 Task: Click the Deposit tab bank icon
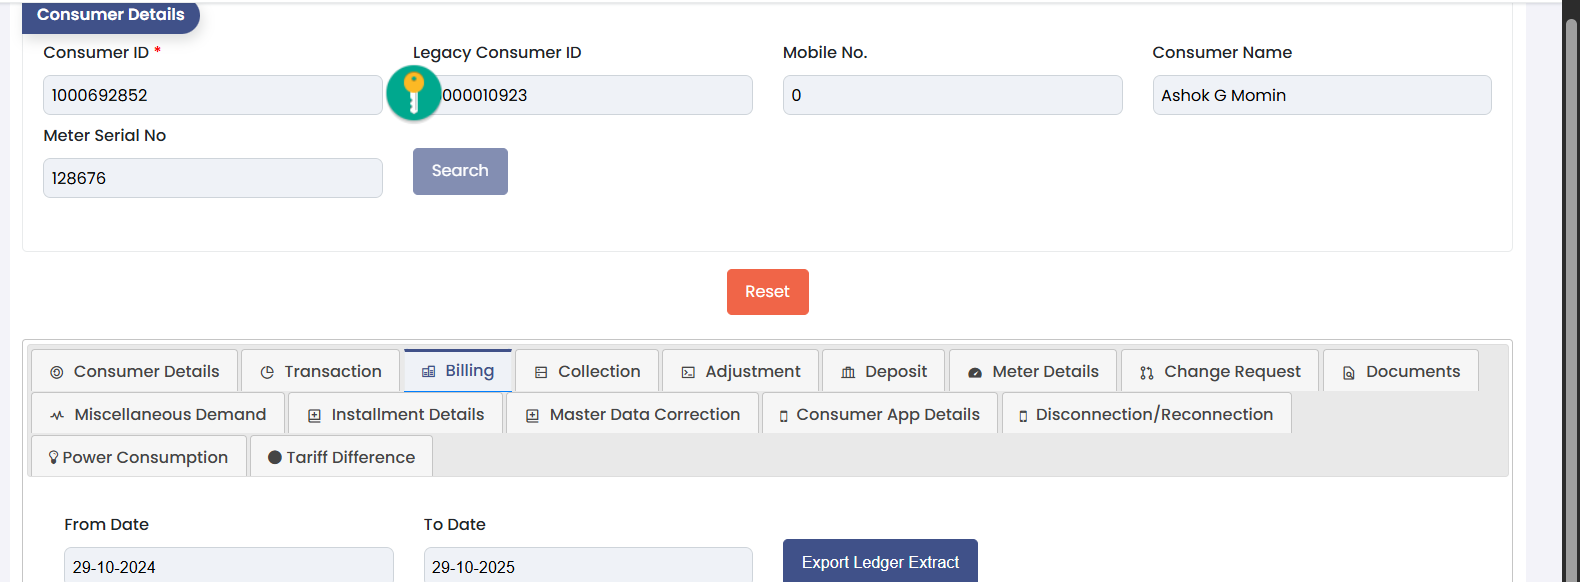[848, 372]
